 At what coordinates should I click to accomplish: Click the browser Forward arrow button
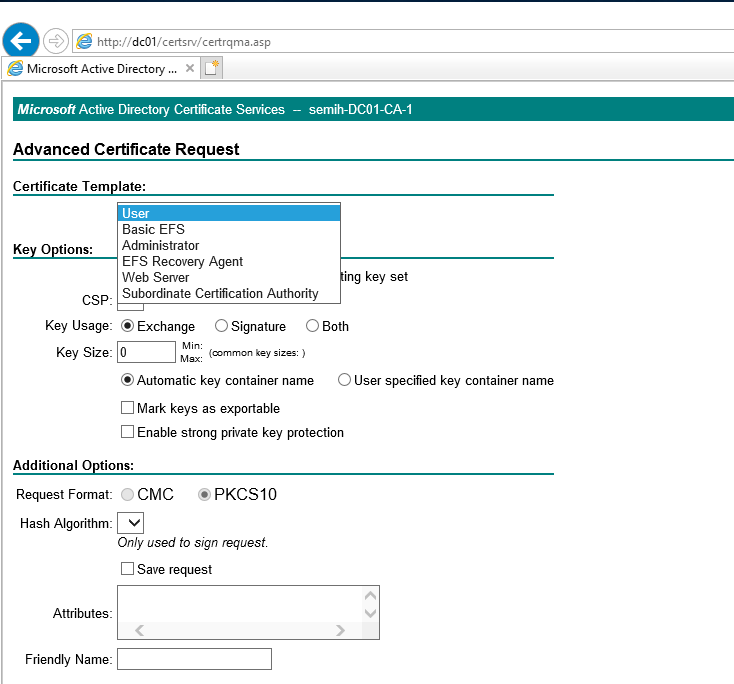56,41
